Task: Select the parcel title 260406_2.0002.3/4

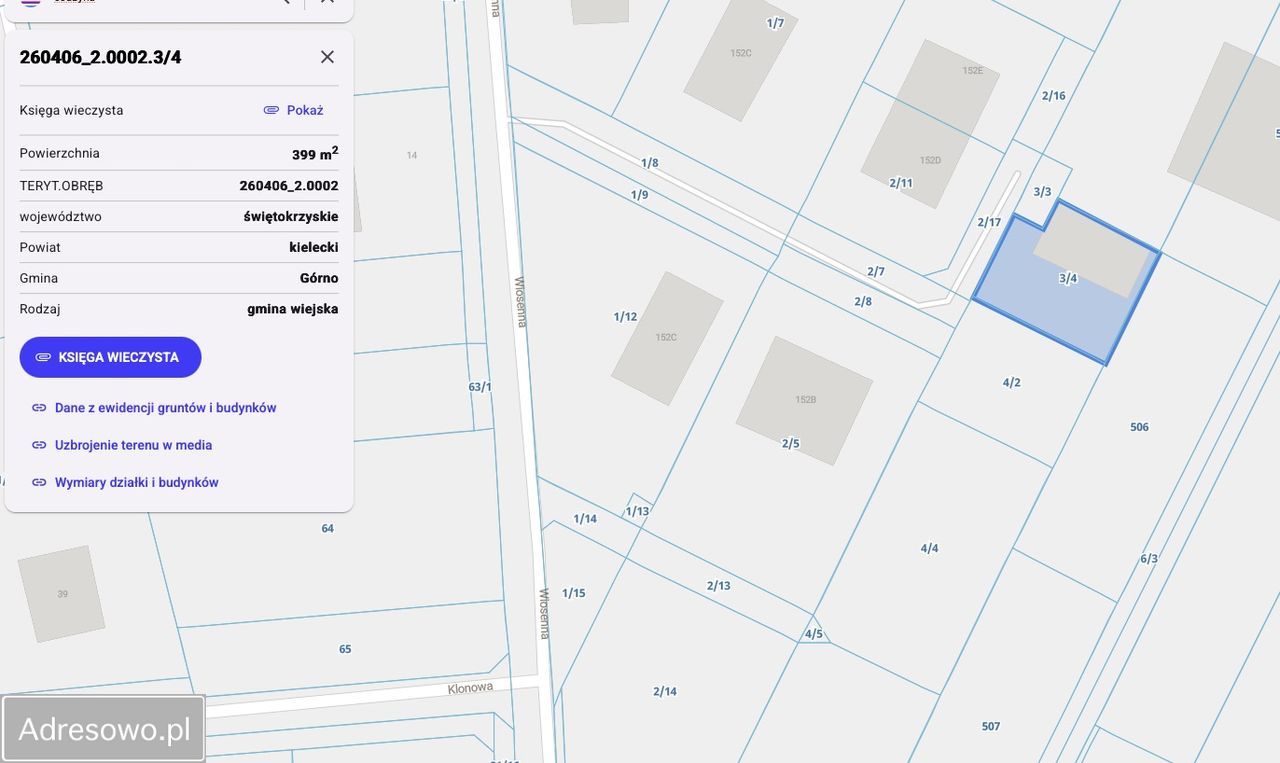Action: coord(101,57)
